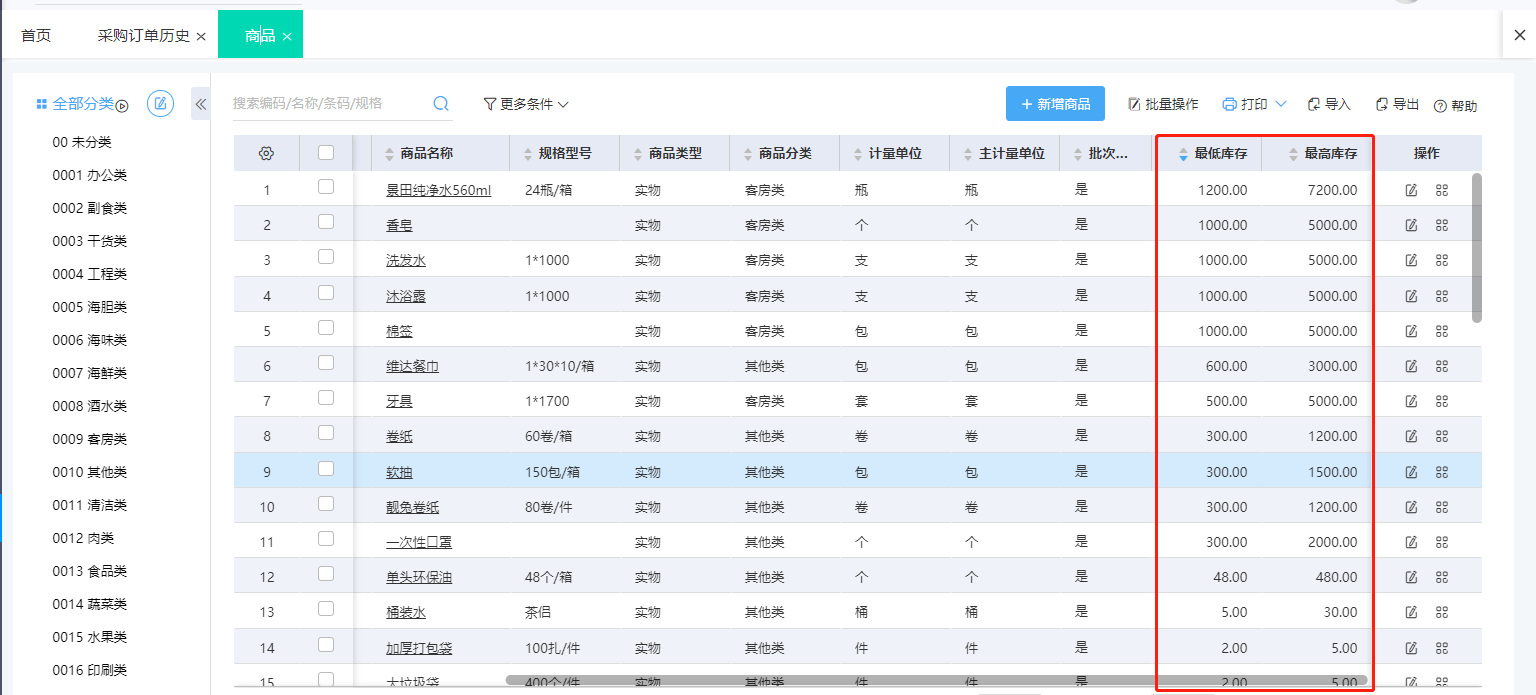Check the box for 棉签 row

(326, 328)
